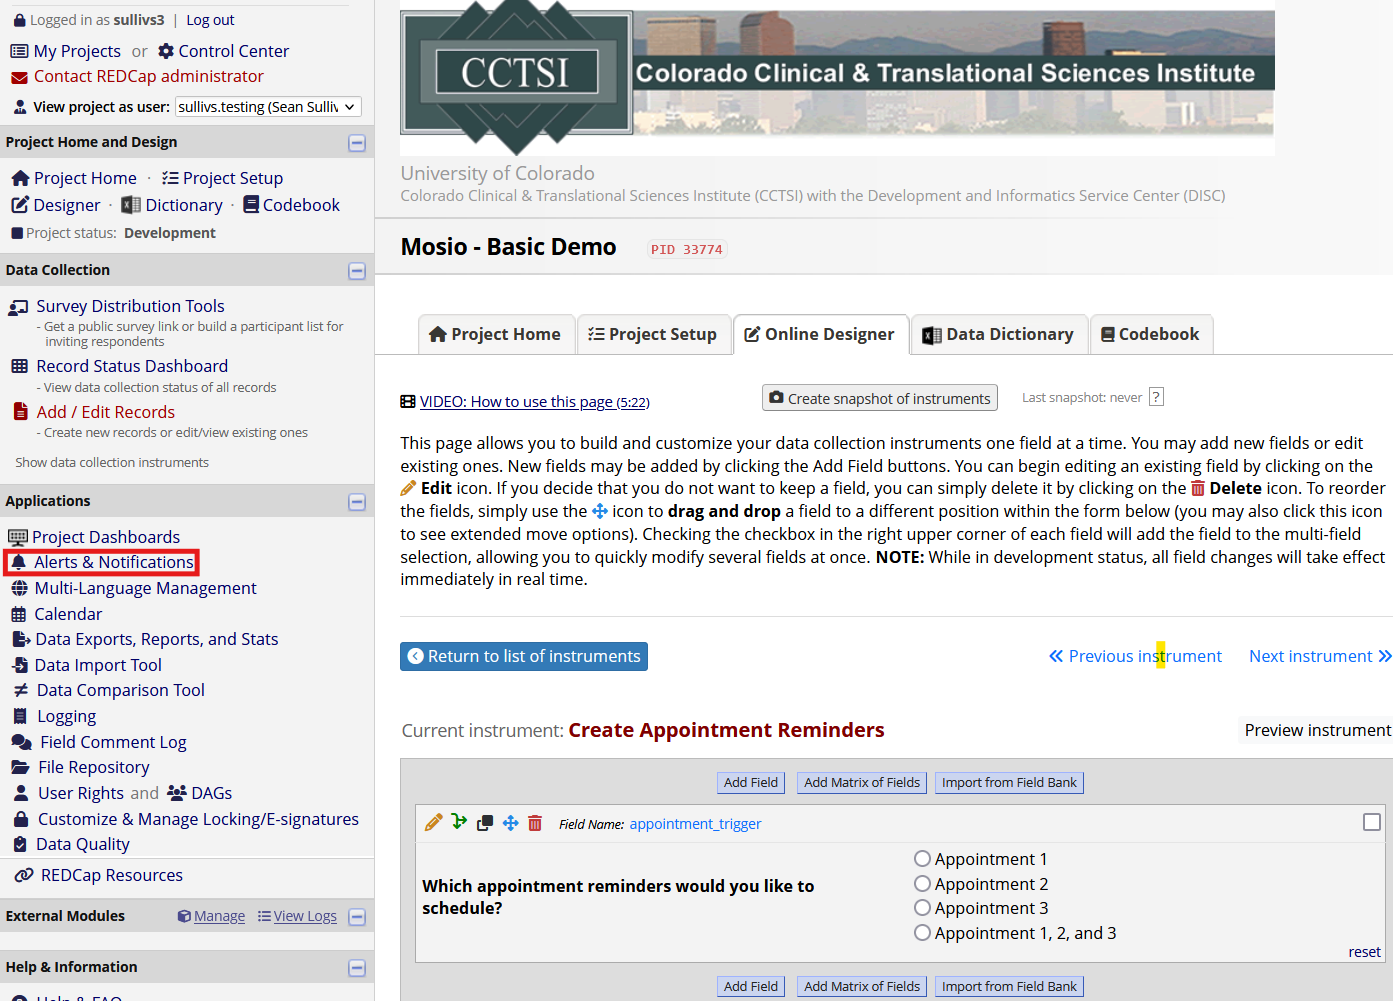Click the Manage link in External Modules
The image size is (1393, 1001).
[219, 916]
